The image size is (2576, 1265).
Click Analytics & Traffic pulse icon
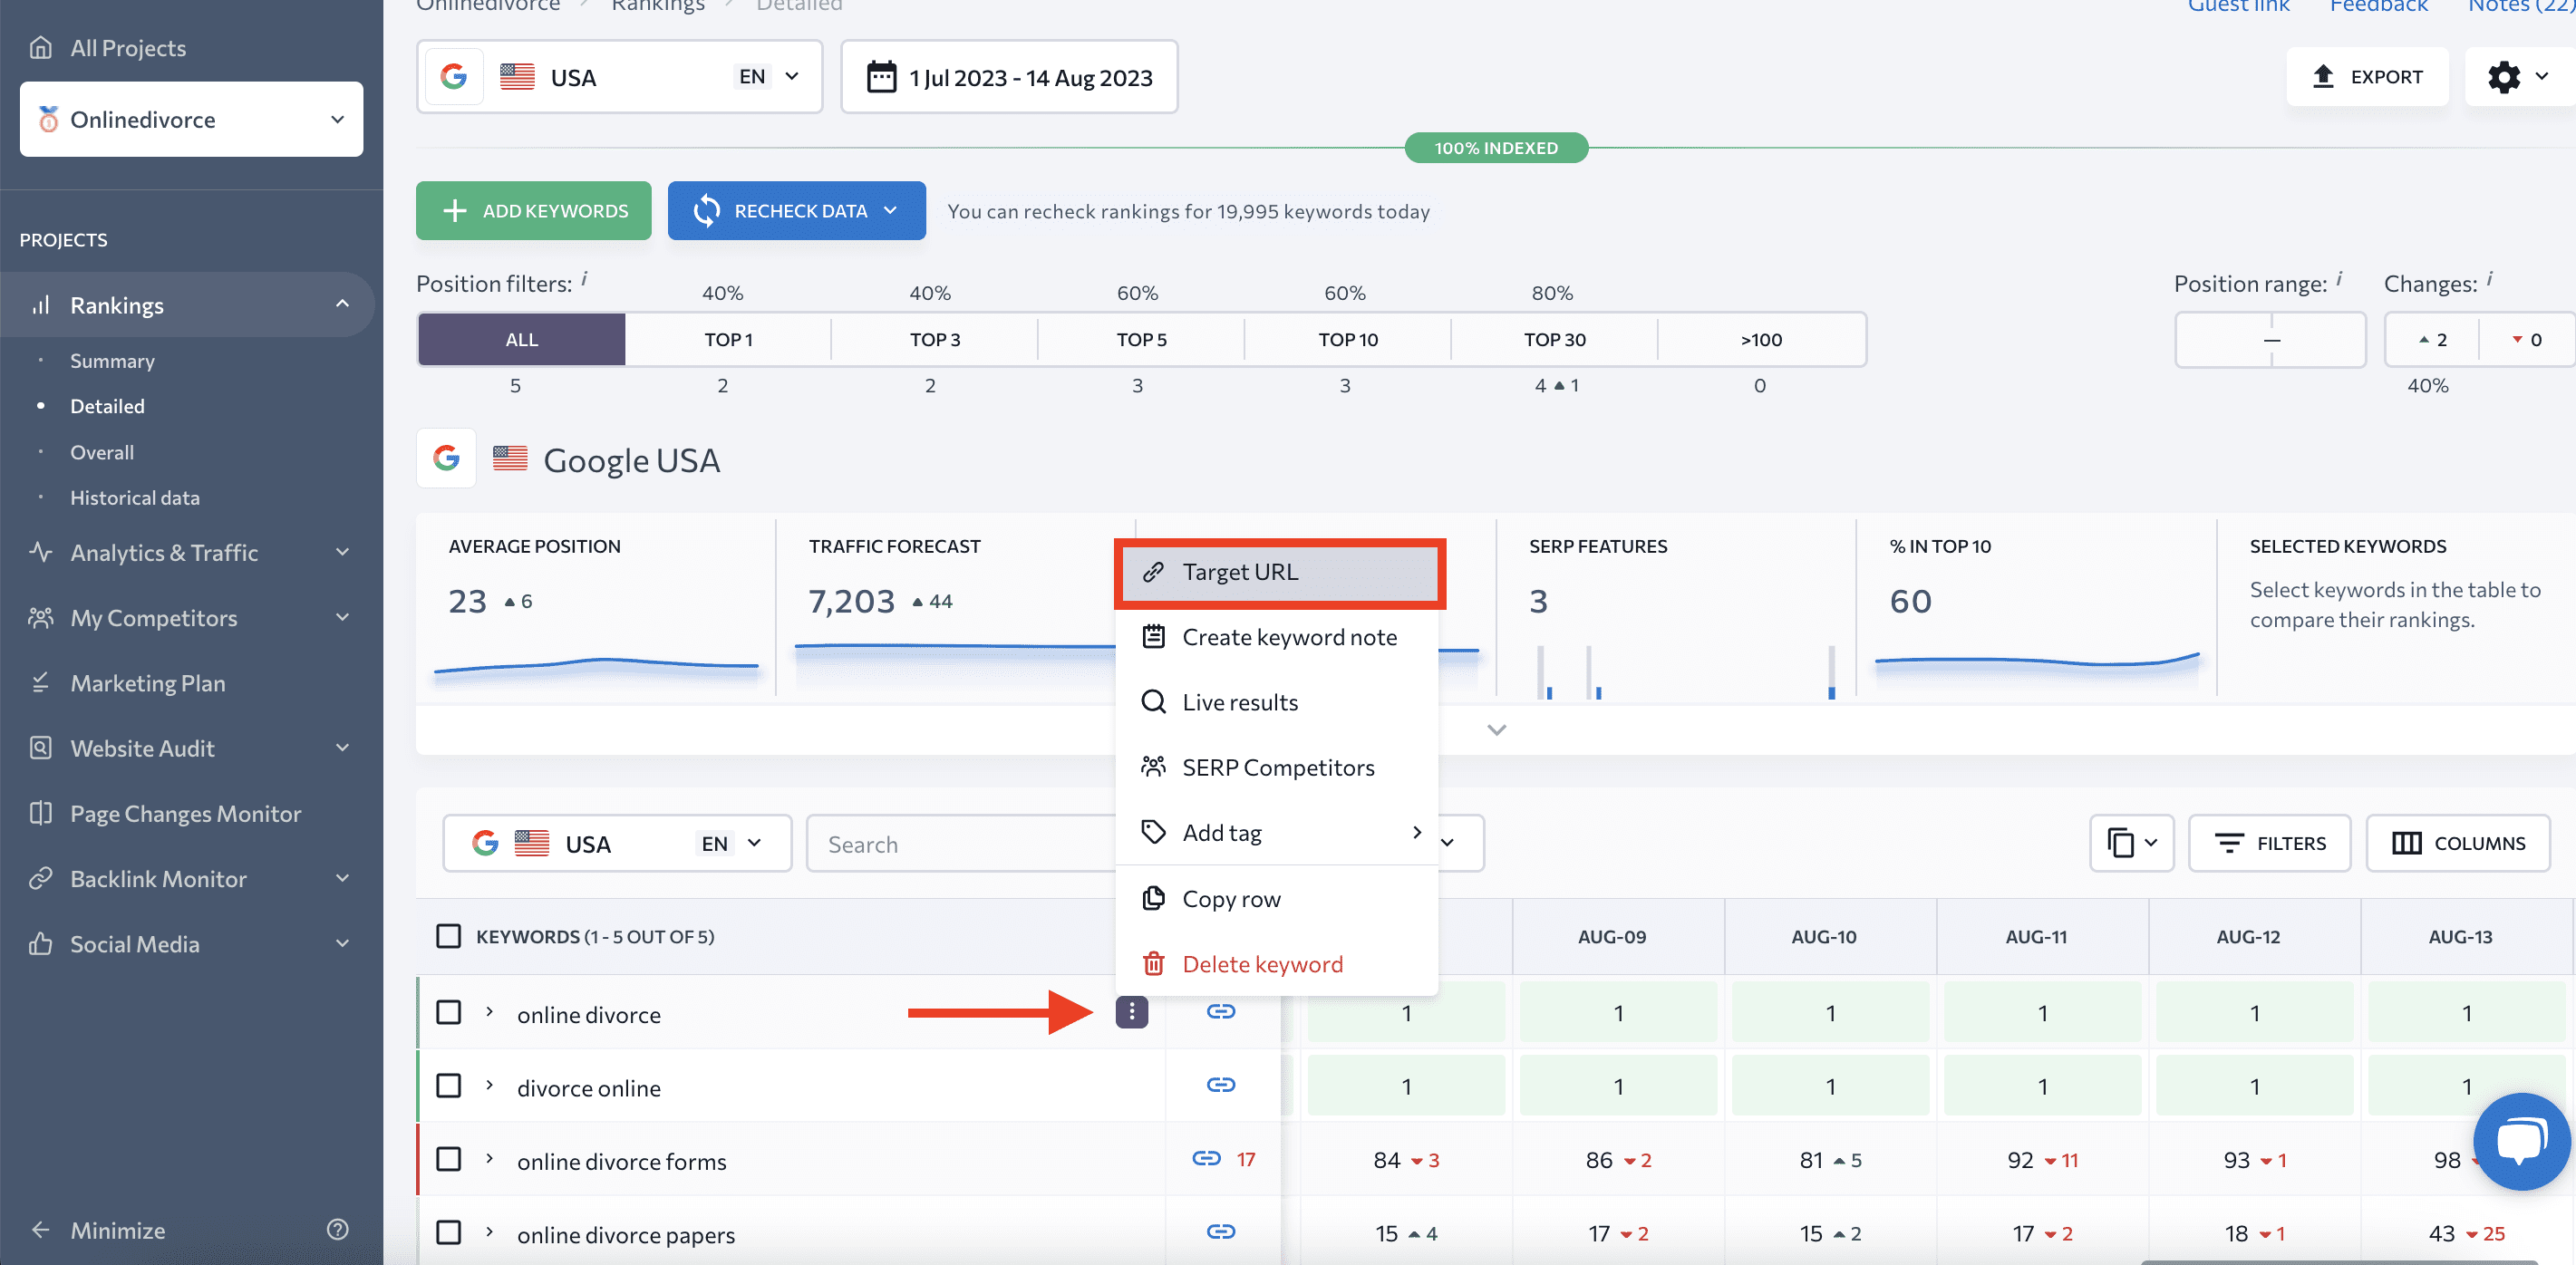click(41, 552)
